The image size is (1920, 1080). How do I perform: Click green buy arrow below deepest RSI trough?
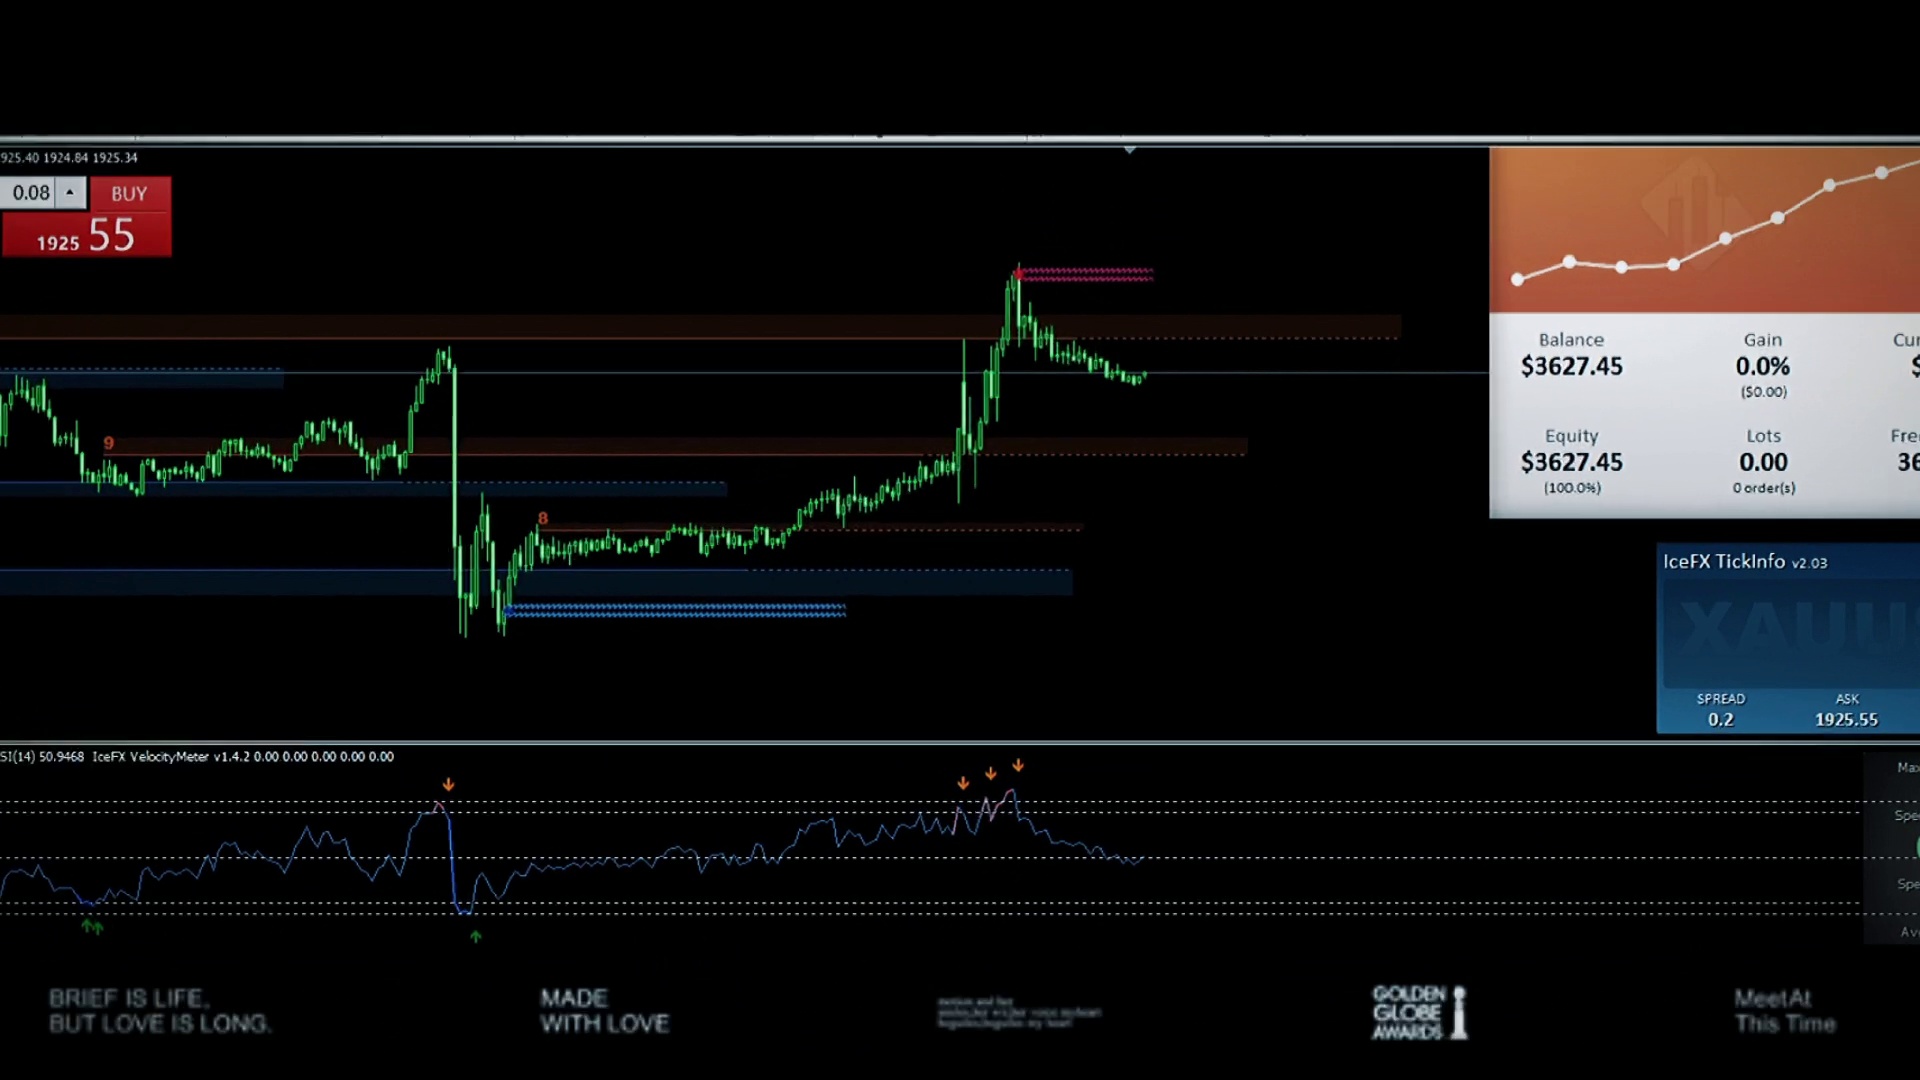(476, 937)
